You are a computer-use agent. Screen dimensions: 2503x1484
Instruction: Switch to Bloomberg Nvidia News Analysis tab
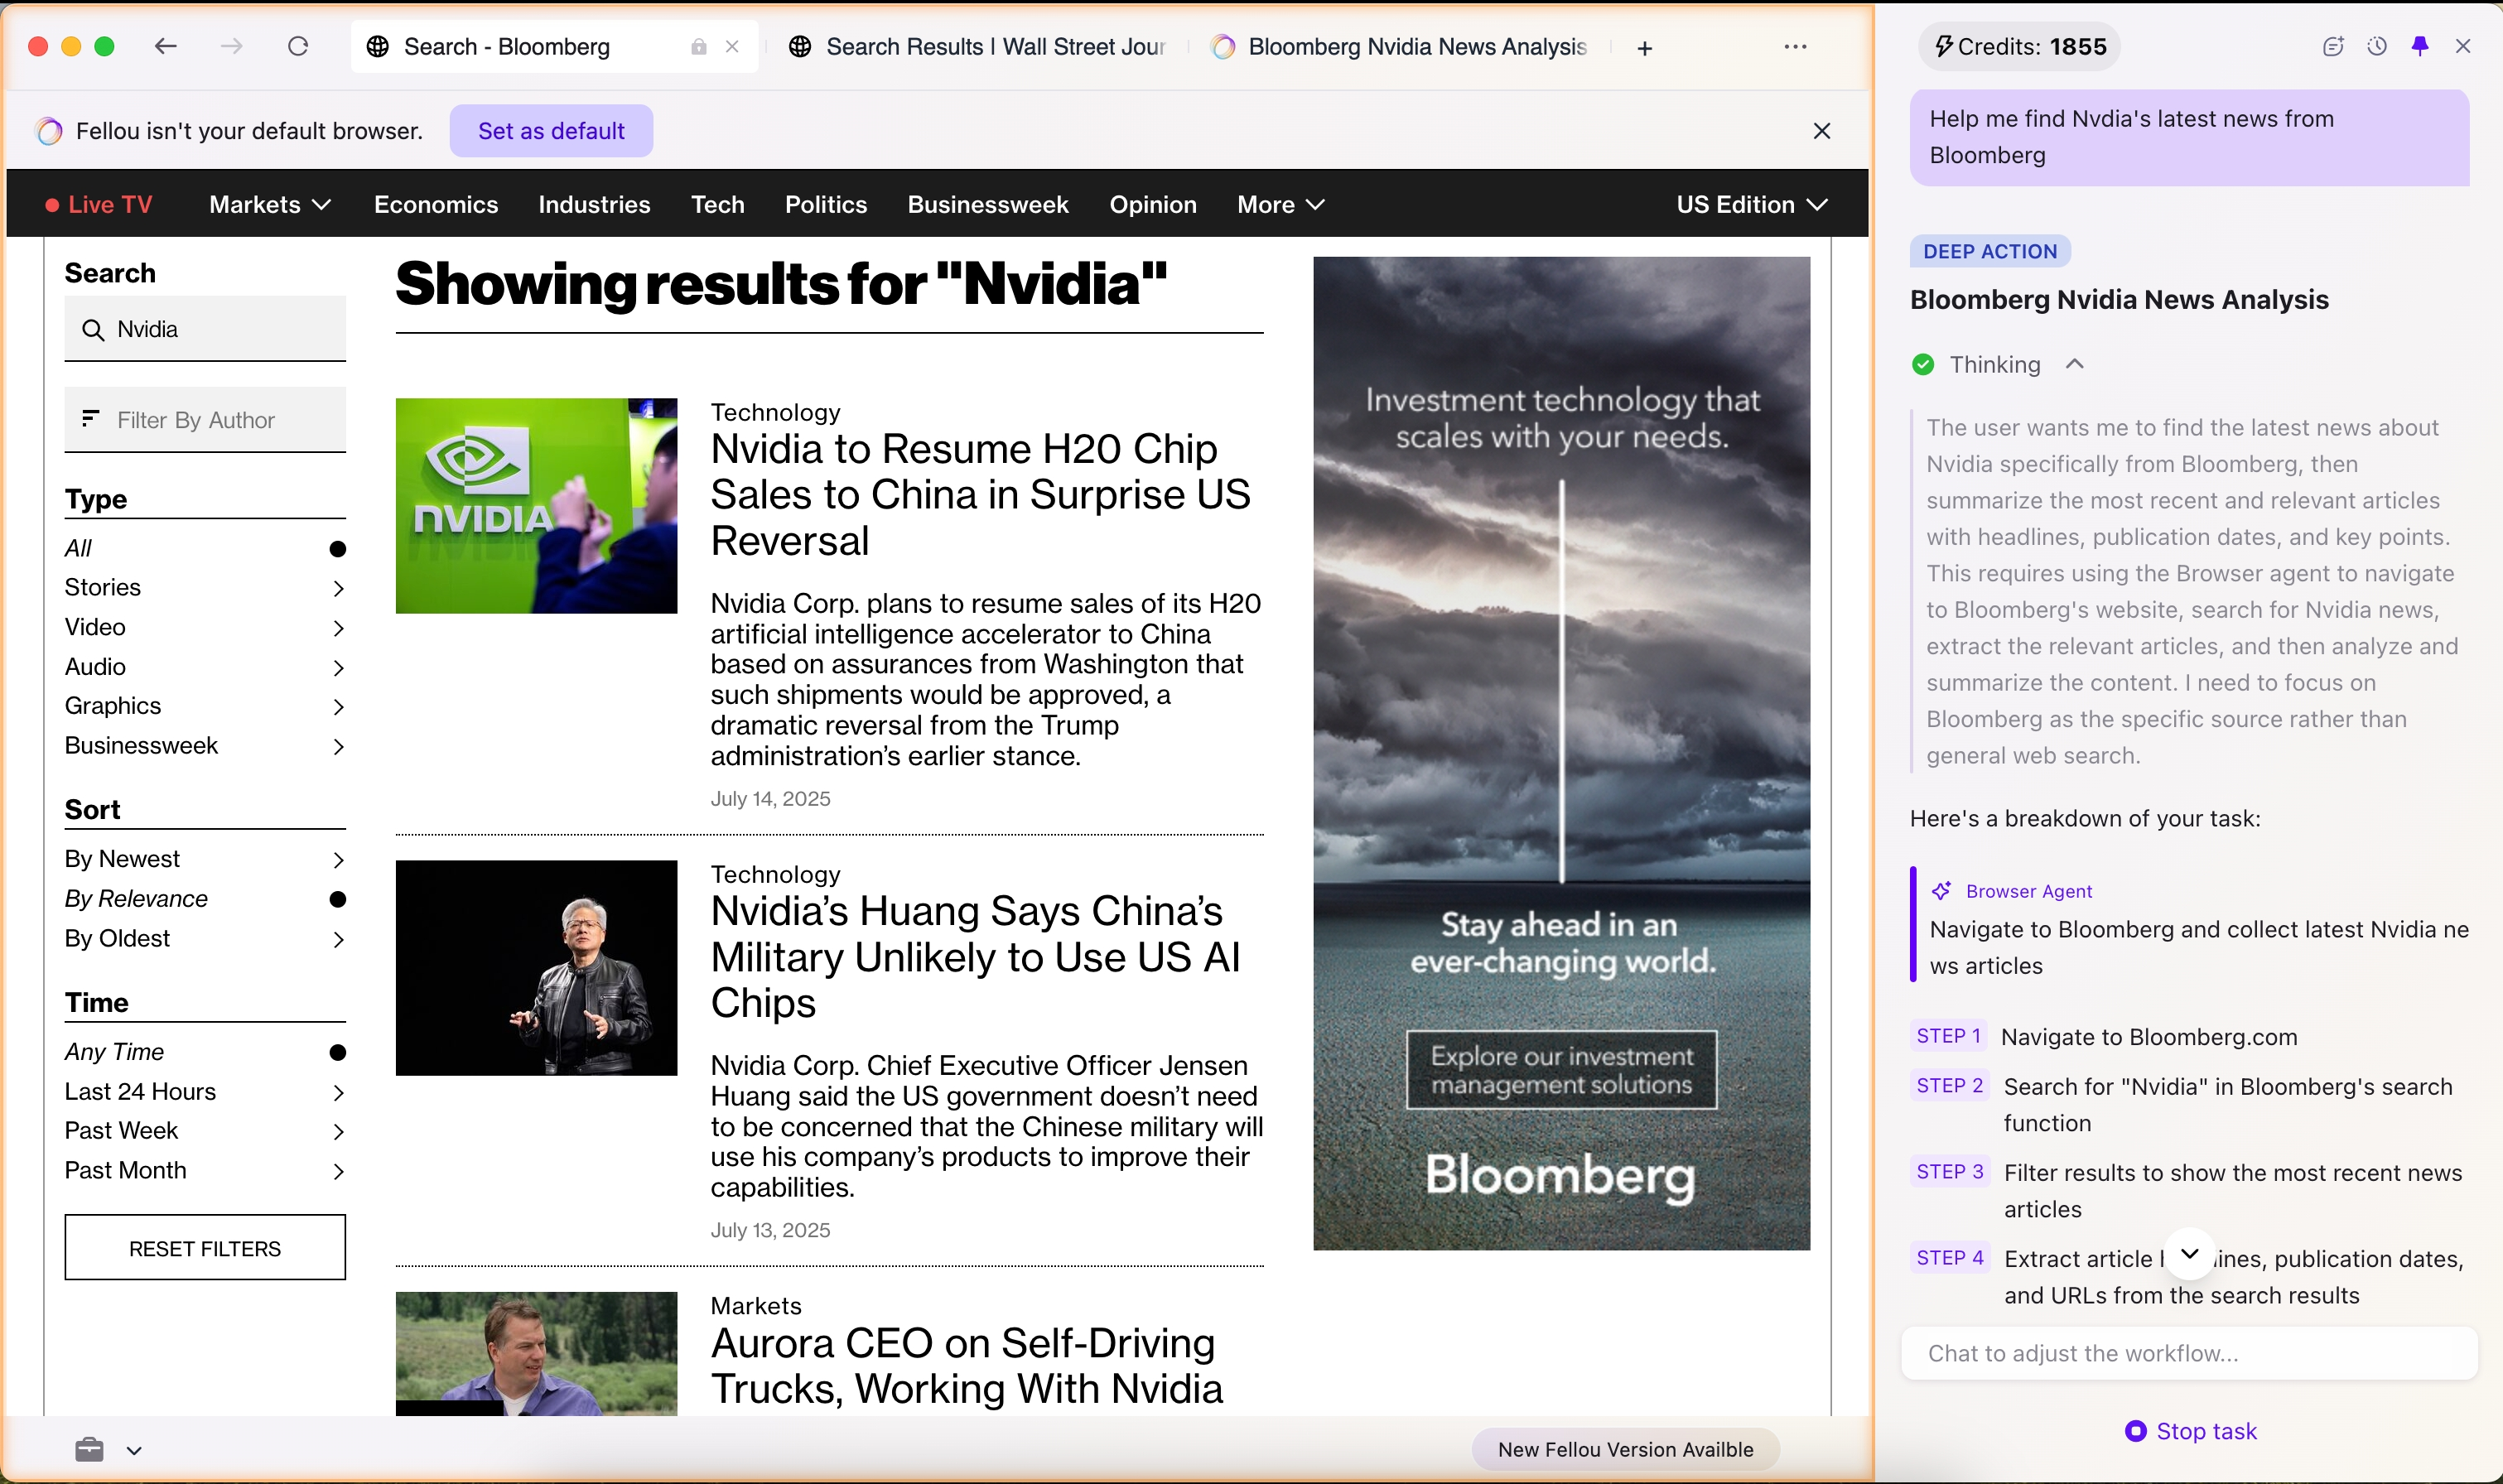[x=1400, y=46]
